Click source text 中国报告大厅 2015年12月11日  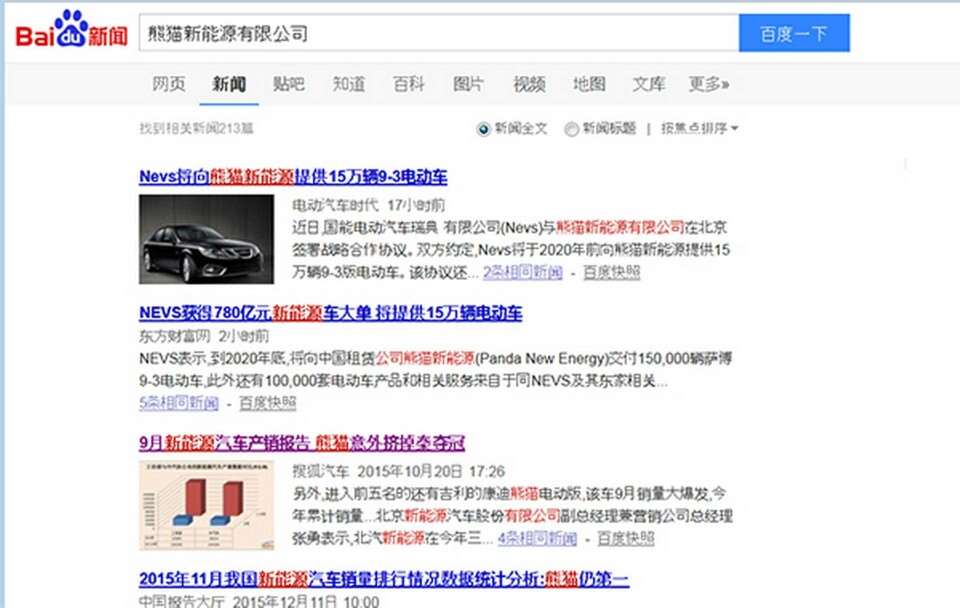click(x=259, y=601)
